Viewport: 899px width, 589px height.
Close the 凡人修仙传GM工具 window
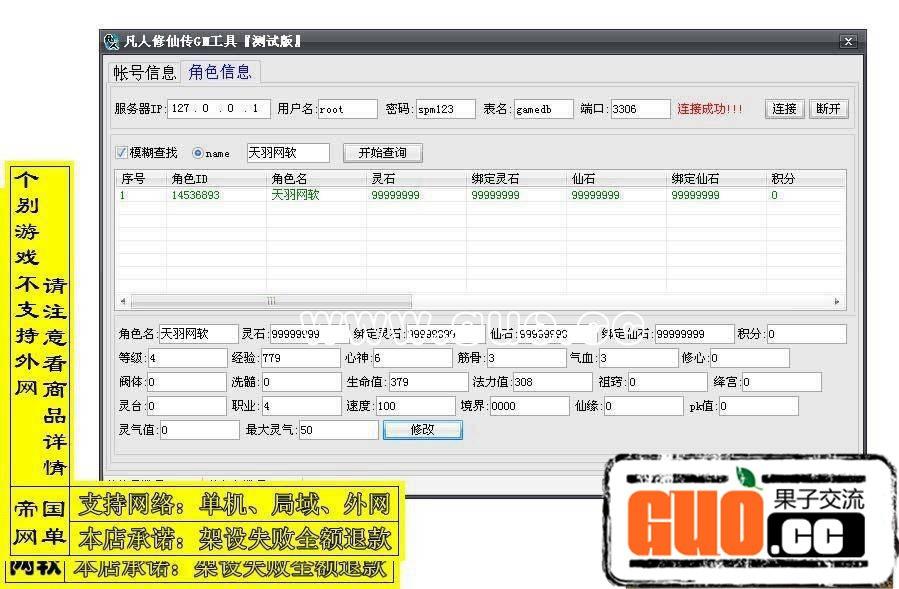[x=848, y=41]
